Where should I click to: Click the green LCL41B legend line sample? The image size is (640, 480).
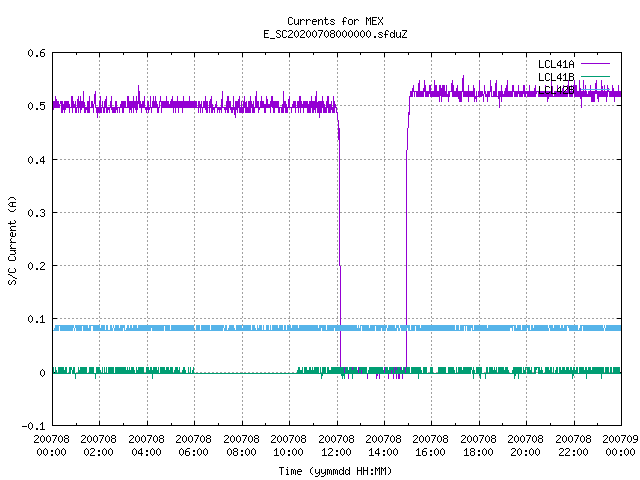coord(595,77)
